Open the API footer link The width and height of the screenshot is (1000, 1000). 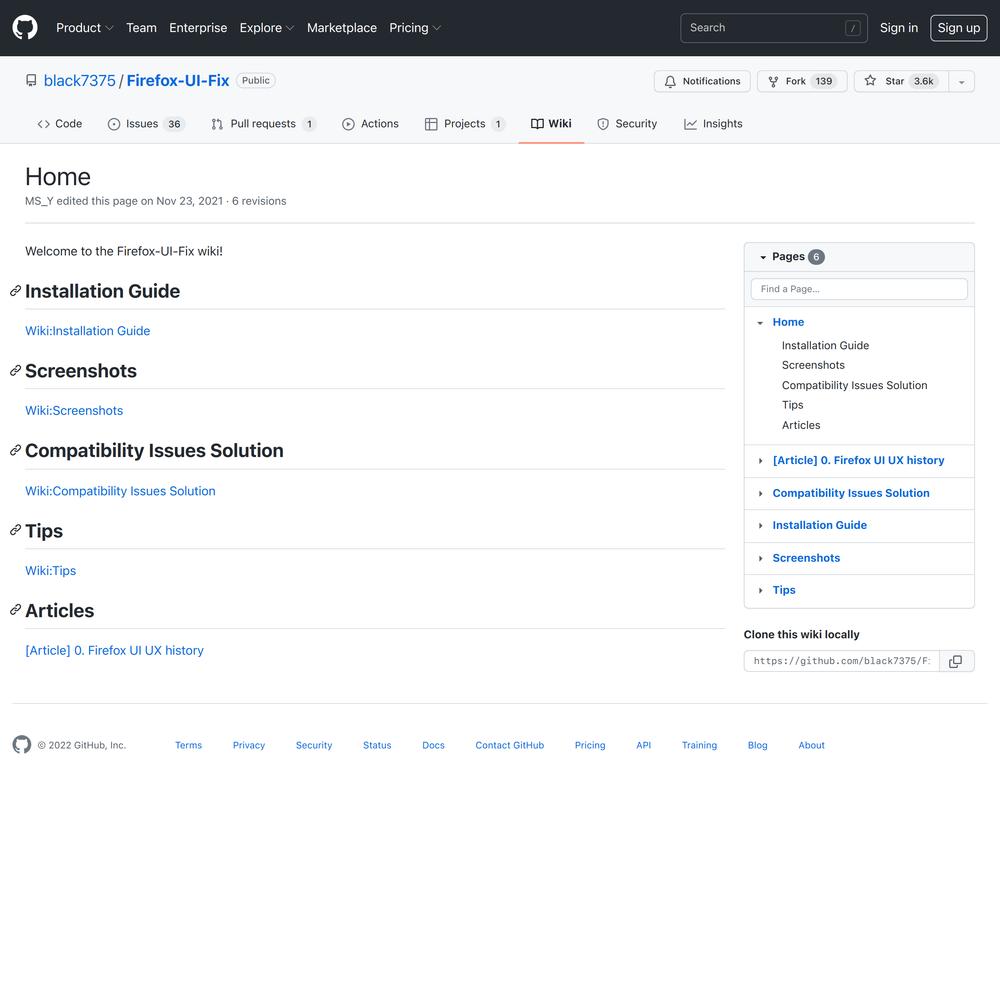[x=643, y=745]
